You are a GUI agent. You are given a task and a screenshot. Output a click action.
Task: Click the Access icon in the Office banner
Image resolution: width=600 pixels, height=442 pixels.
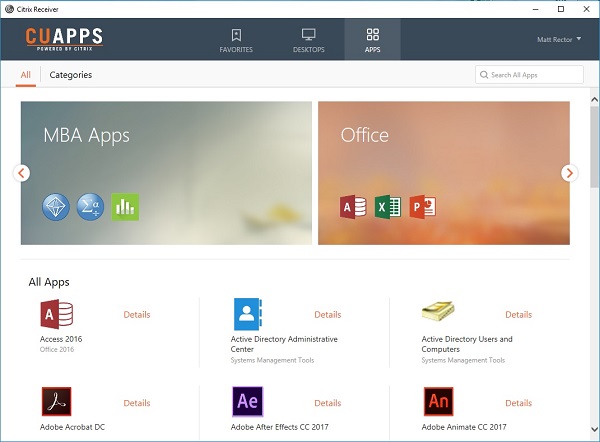(x=353, y=207)
